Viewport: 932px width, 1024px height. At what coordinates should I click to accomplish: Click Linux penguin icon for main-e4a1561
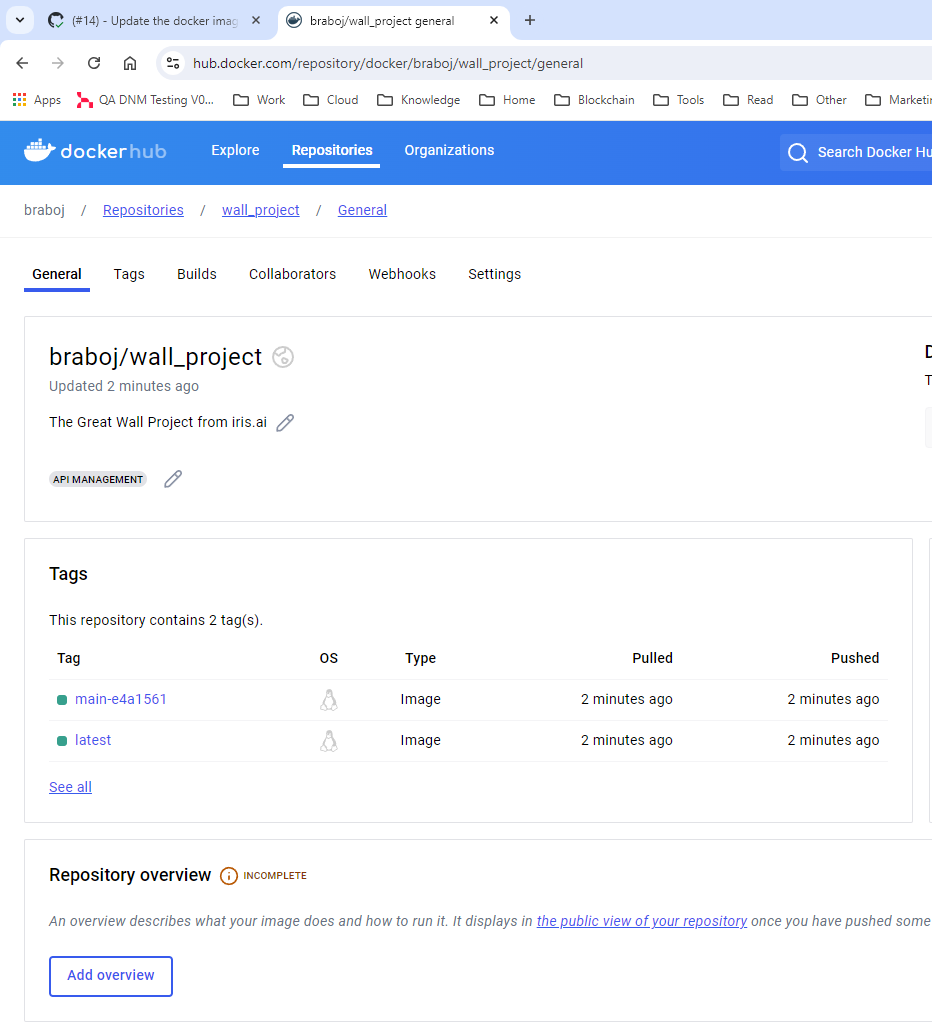[329, 700]
